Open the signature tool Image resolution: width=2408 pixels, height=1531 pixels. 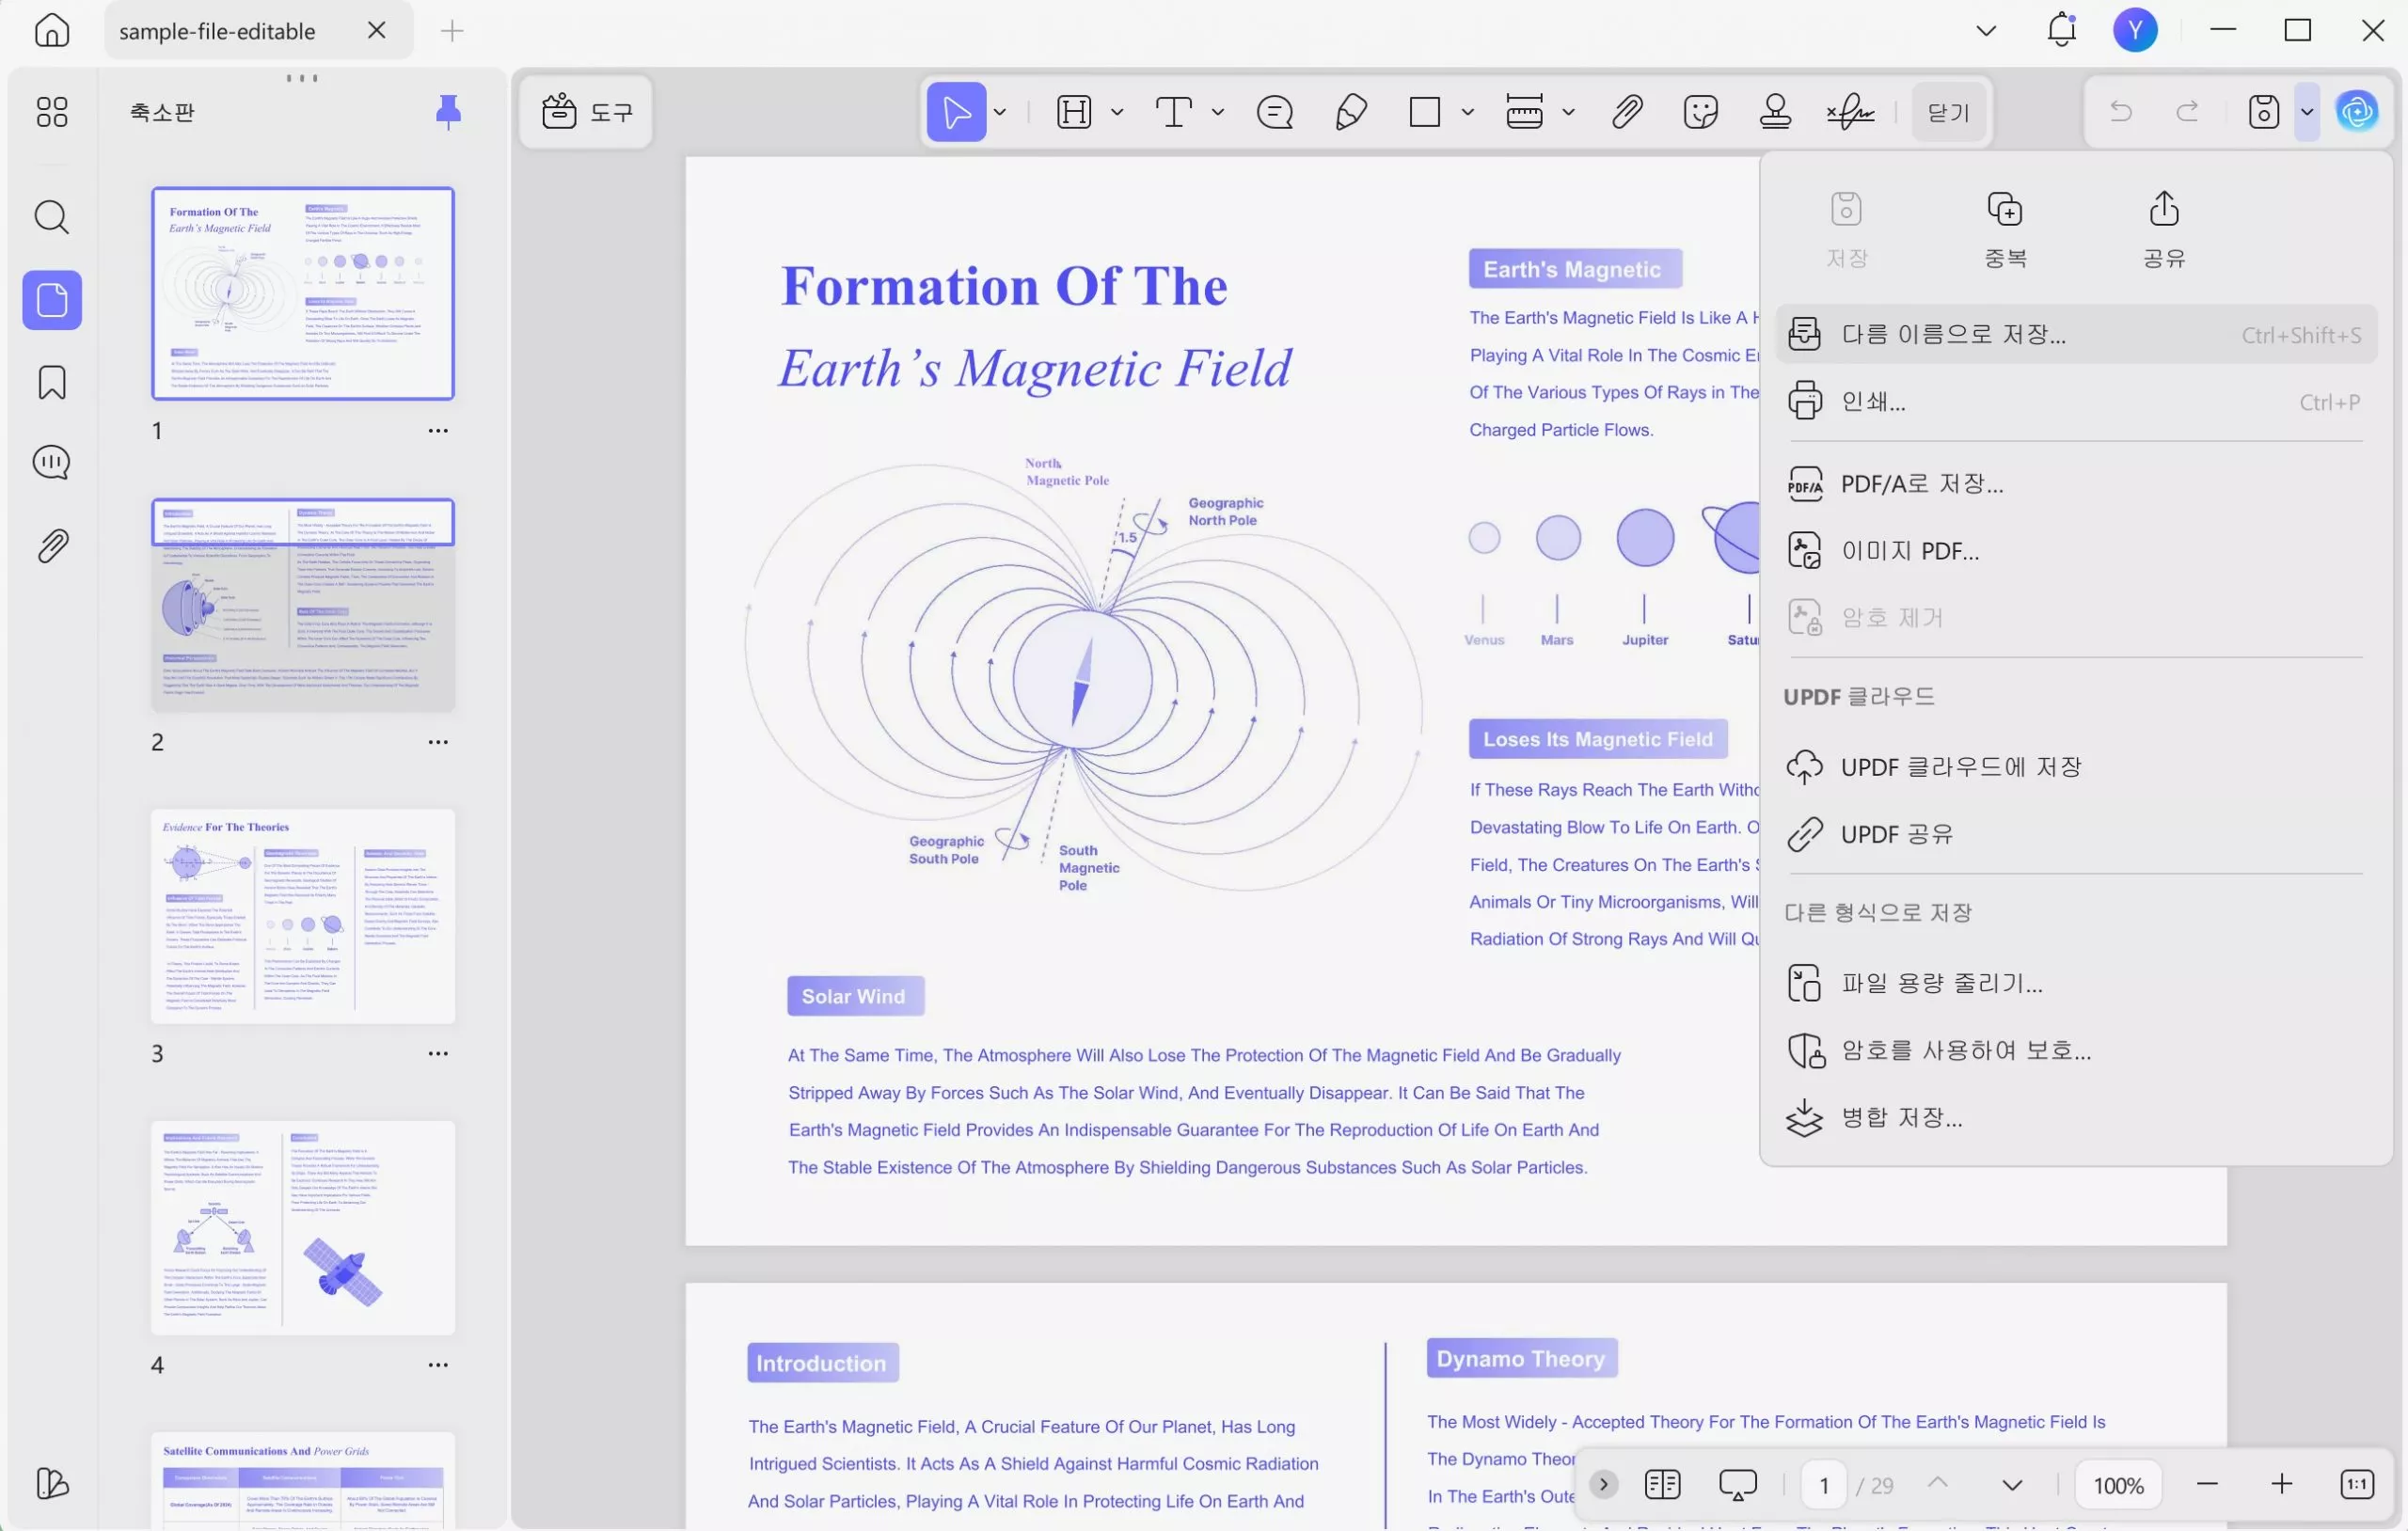[x=1850, y=111]
